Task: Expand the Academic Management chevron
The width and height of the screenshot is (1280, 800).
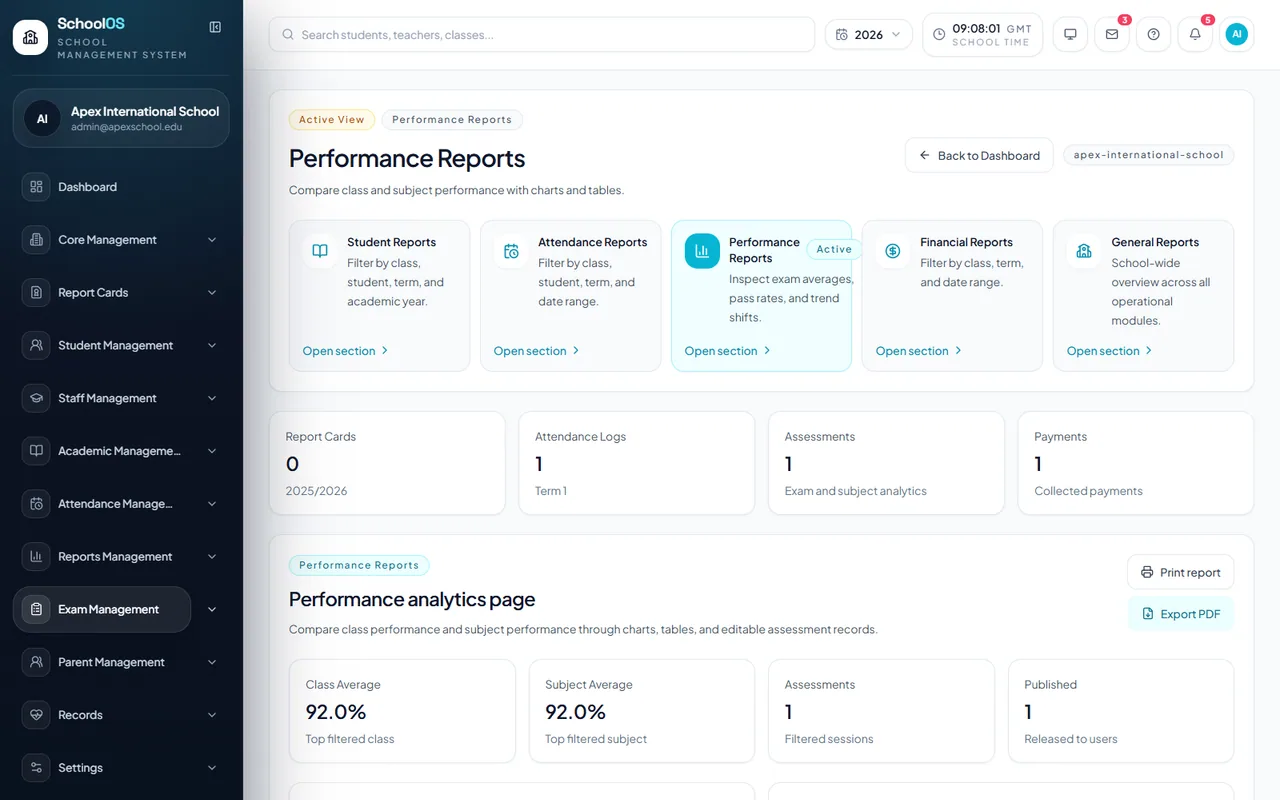Action: (212, 451)
